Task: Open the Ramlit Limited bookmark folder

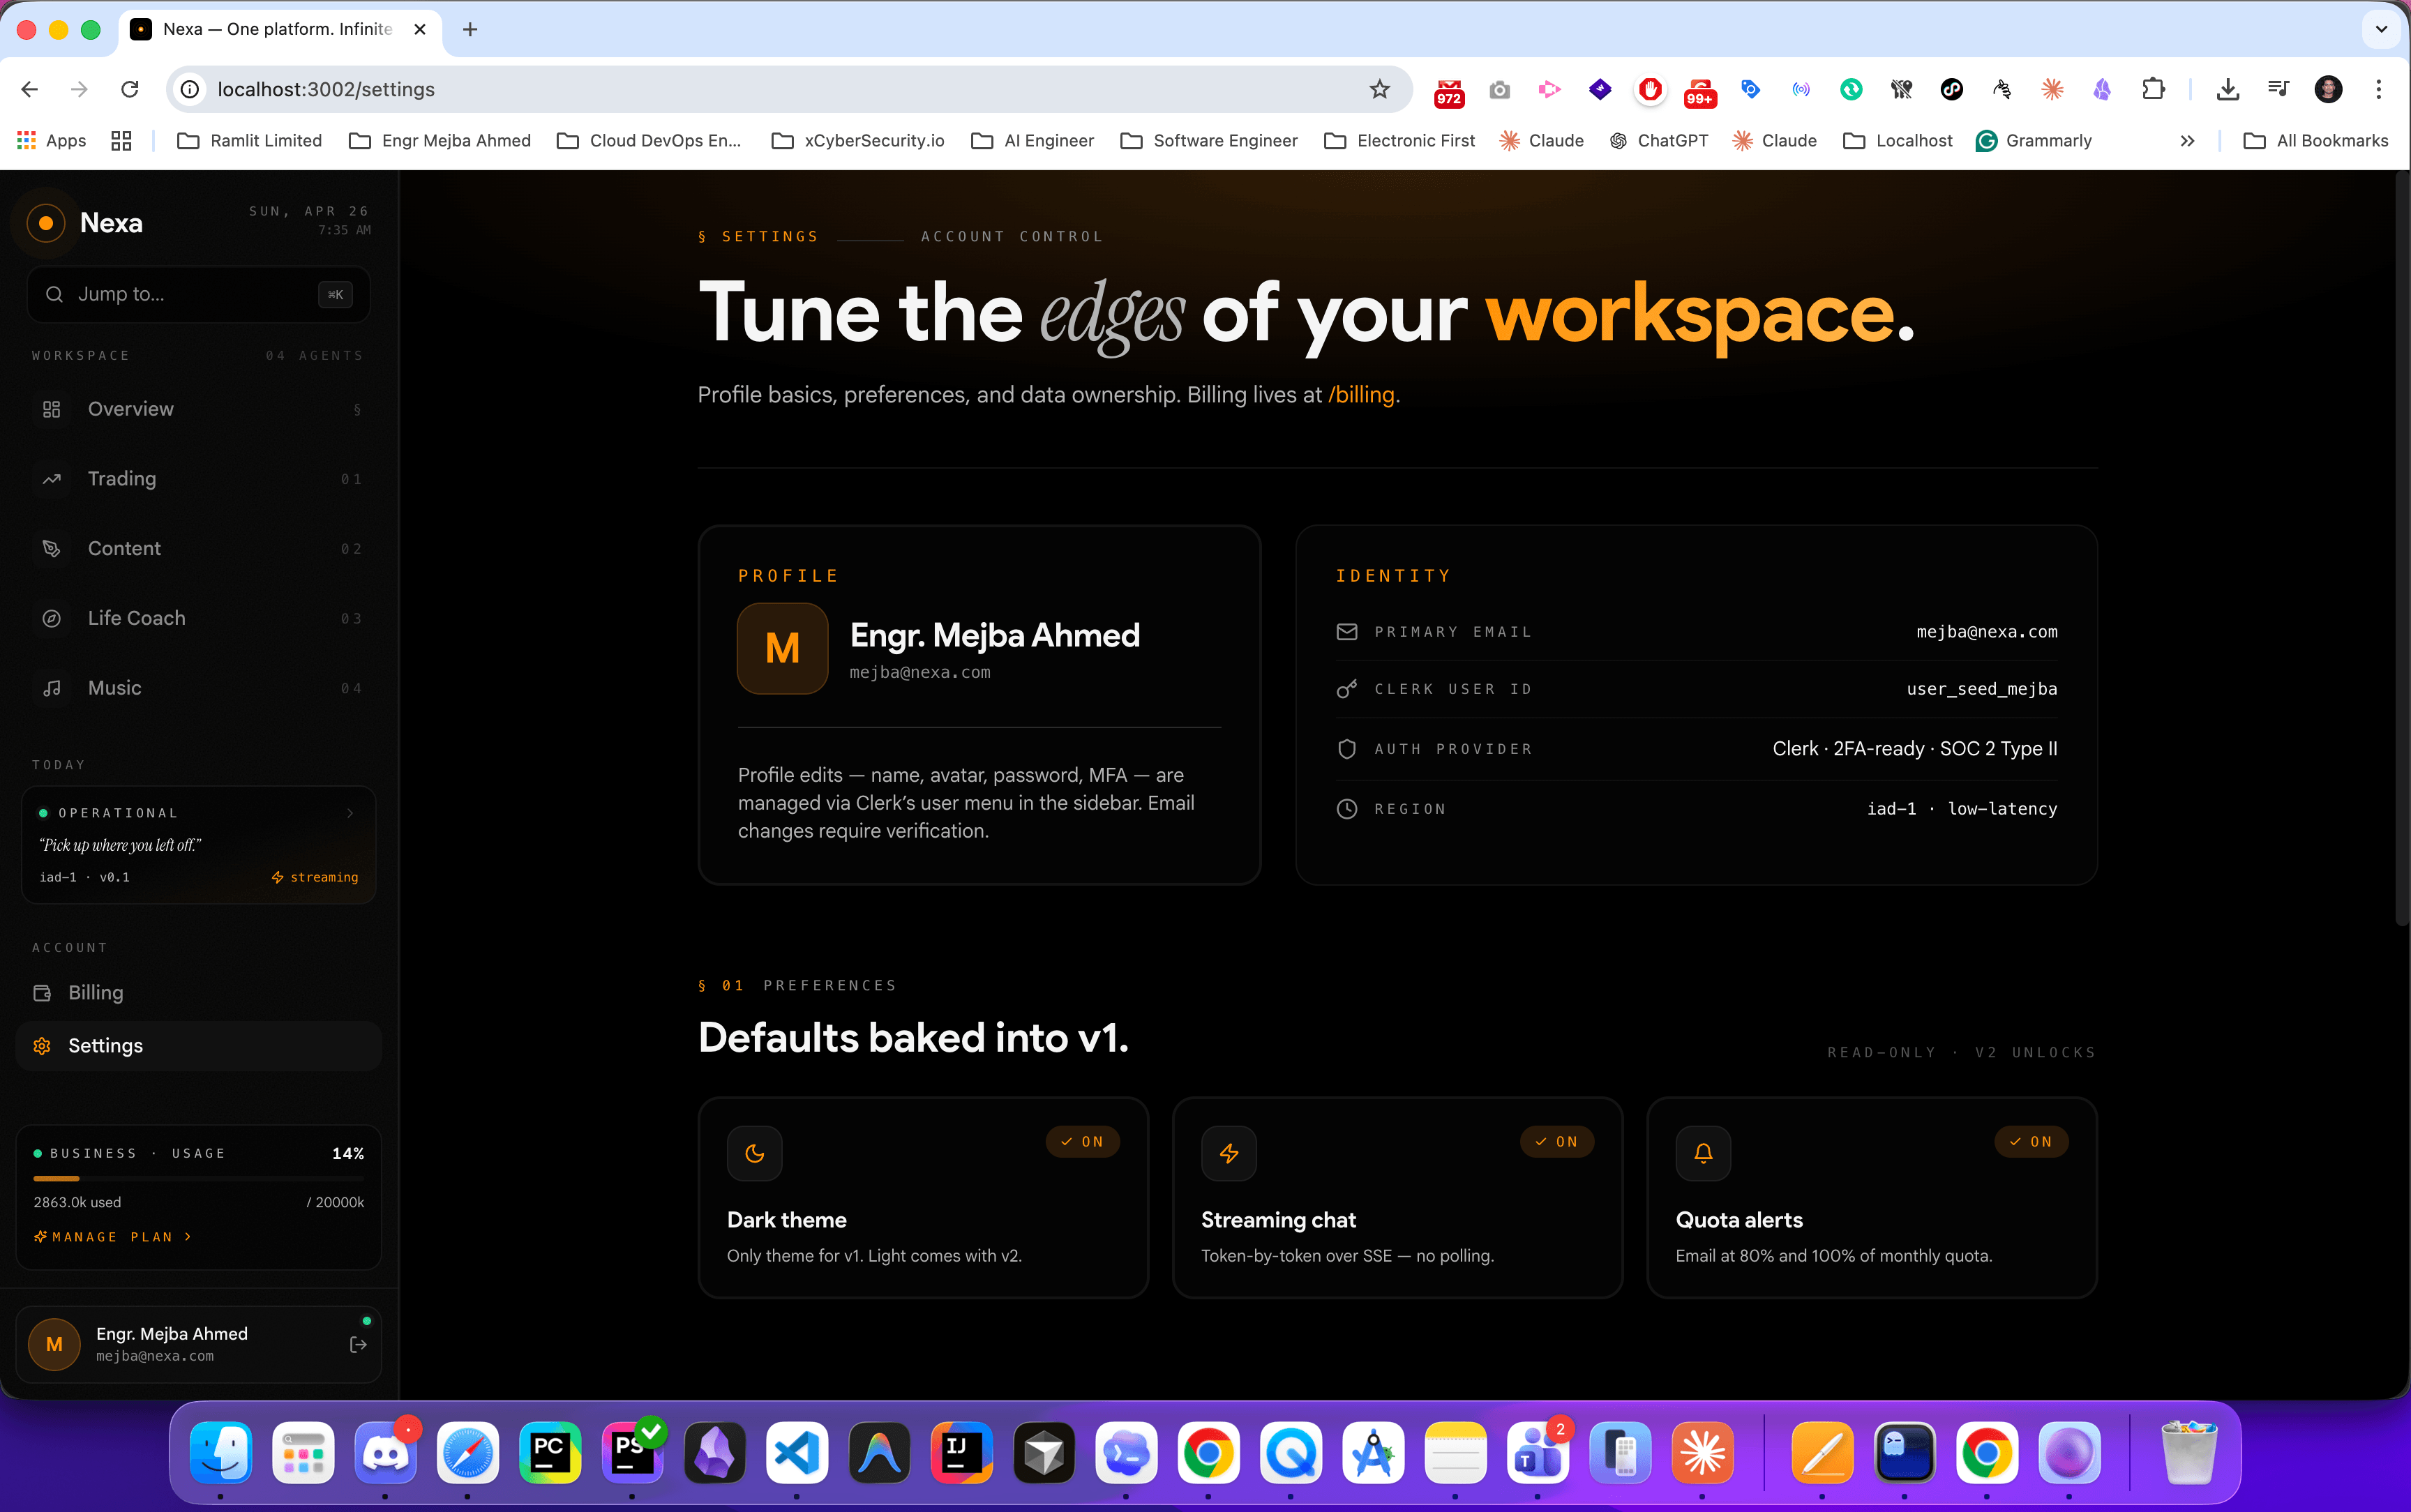Action: (249, 141)
